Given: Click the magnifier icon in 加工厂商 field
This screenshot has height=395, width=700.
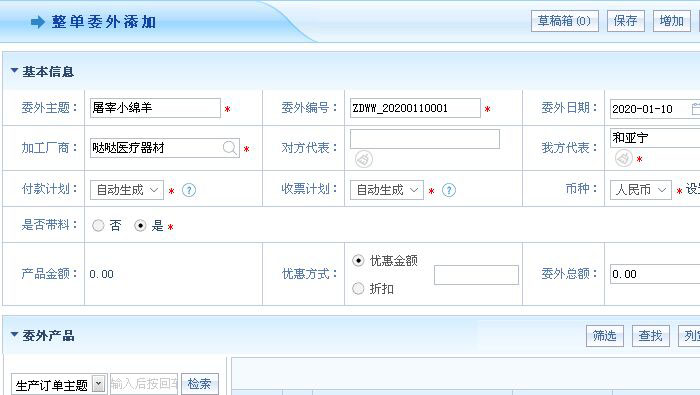Looking at the screenshot, I should click(229, 148).
